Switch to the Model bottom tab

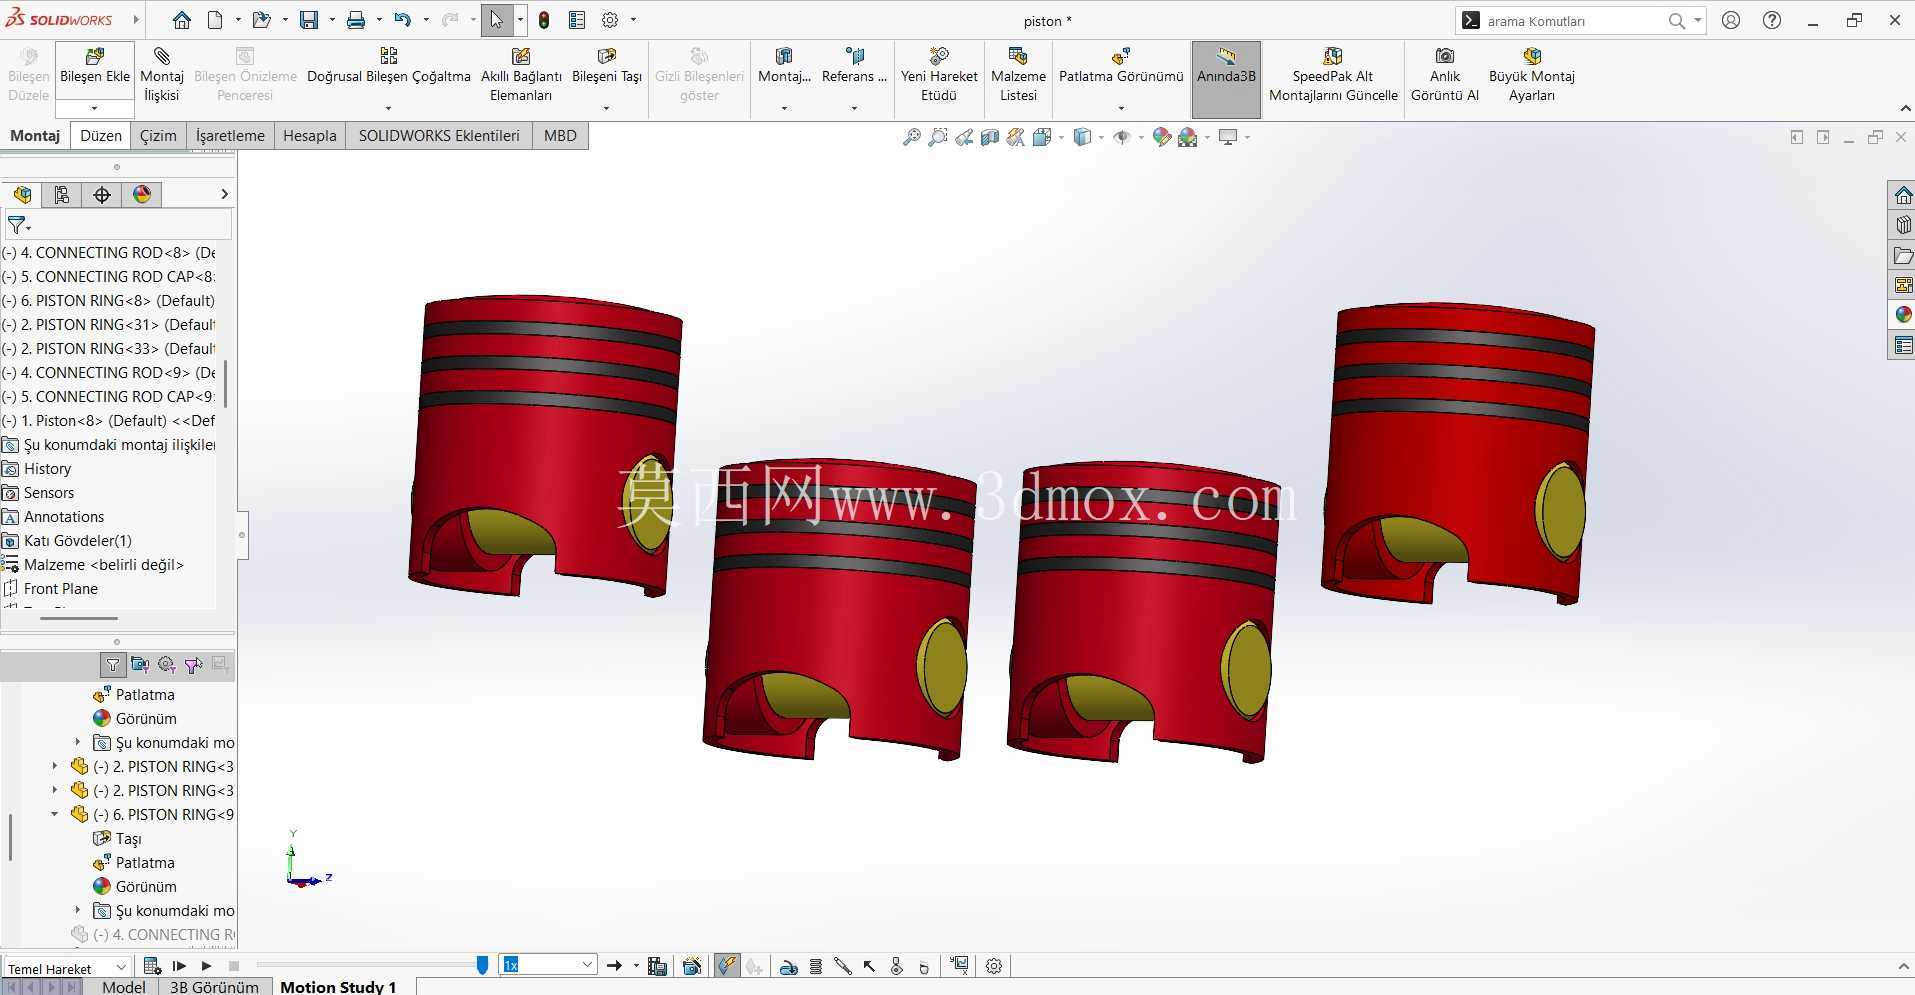coord(124,987)
